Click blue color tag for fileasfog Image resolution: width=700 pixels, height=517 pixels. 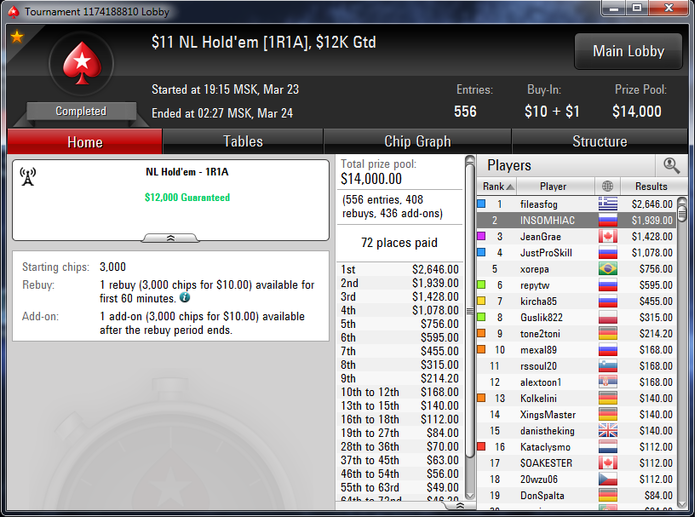tap(481, 204)
